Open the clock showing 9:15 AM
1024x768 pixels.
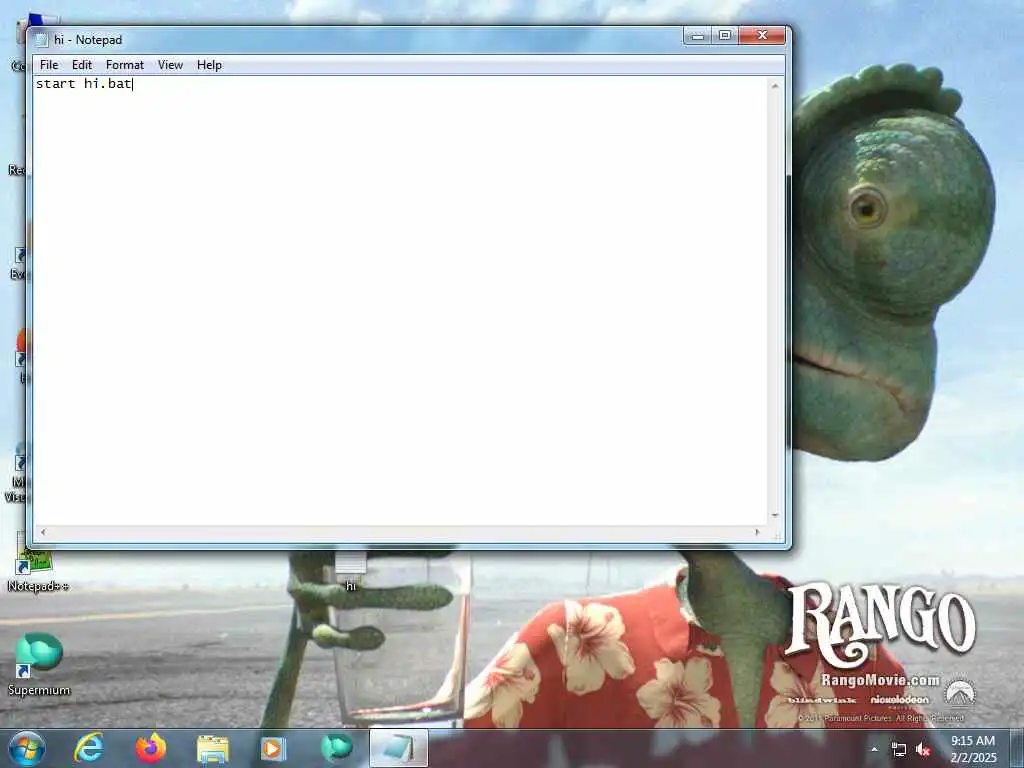coord(973,749)
